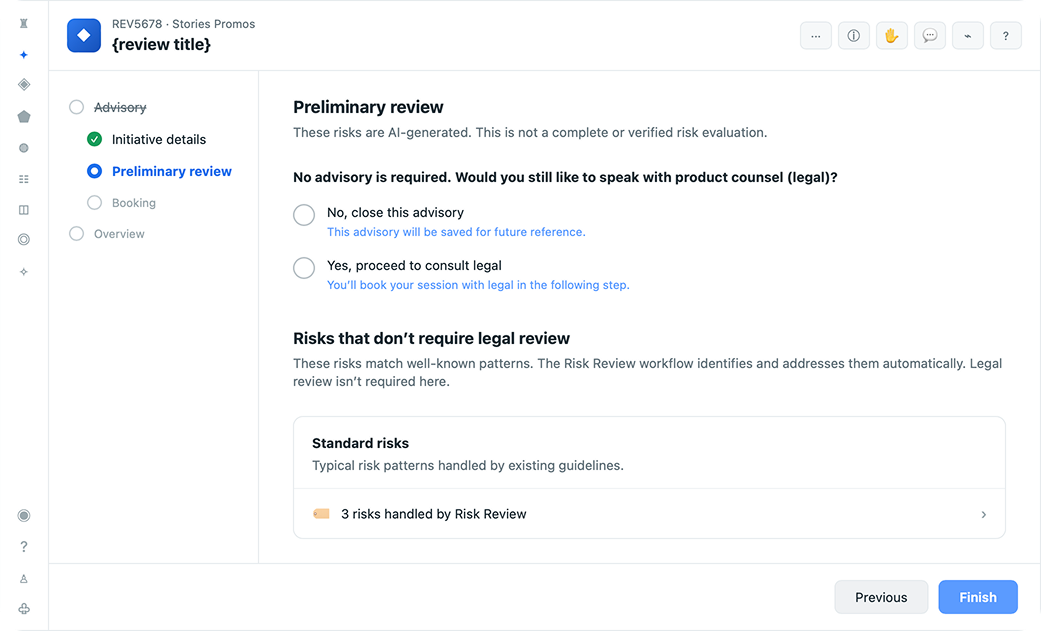Click the blue diamond review logo icon

84,35
